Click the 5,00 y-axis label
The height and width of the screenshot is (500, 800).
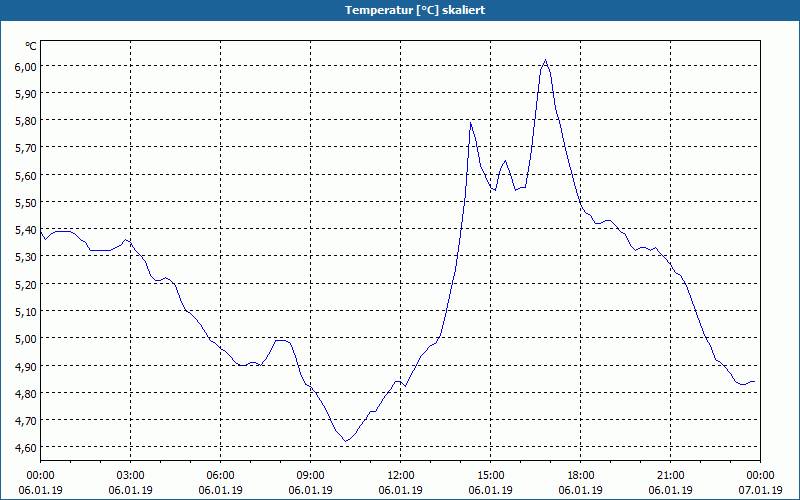[27, 338]
